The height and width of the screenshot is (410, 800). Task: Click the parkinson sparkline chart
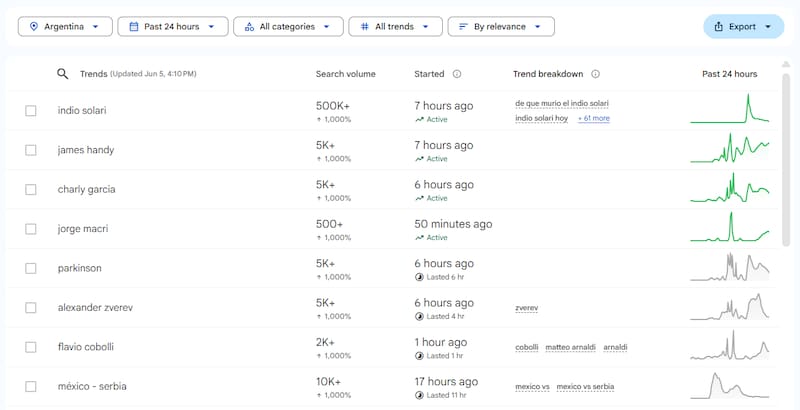pyautogui.click(x=730, y=267)
